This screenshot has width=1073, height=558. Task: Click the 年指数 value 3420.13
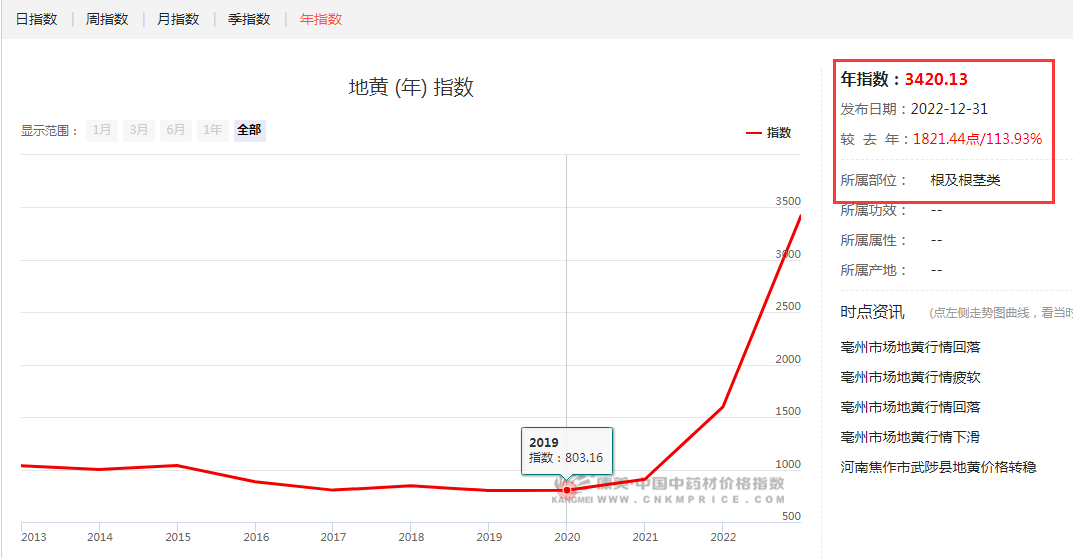[x=936, y=79]
